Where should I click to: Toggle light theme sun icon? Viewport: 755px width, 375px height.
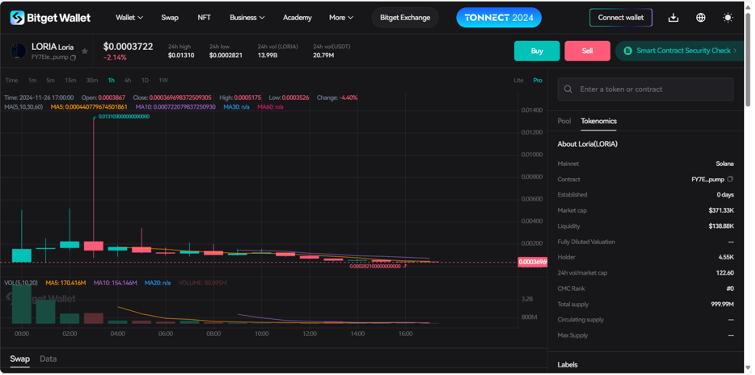click(x=728, y=18)
